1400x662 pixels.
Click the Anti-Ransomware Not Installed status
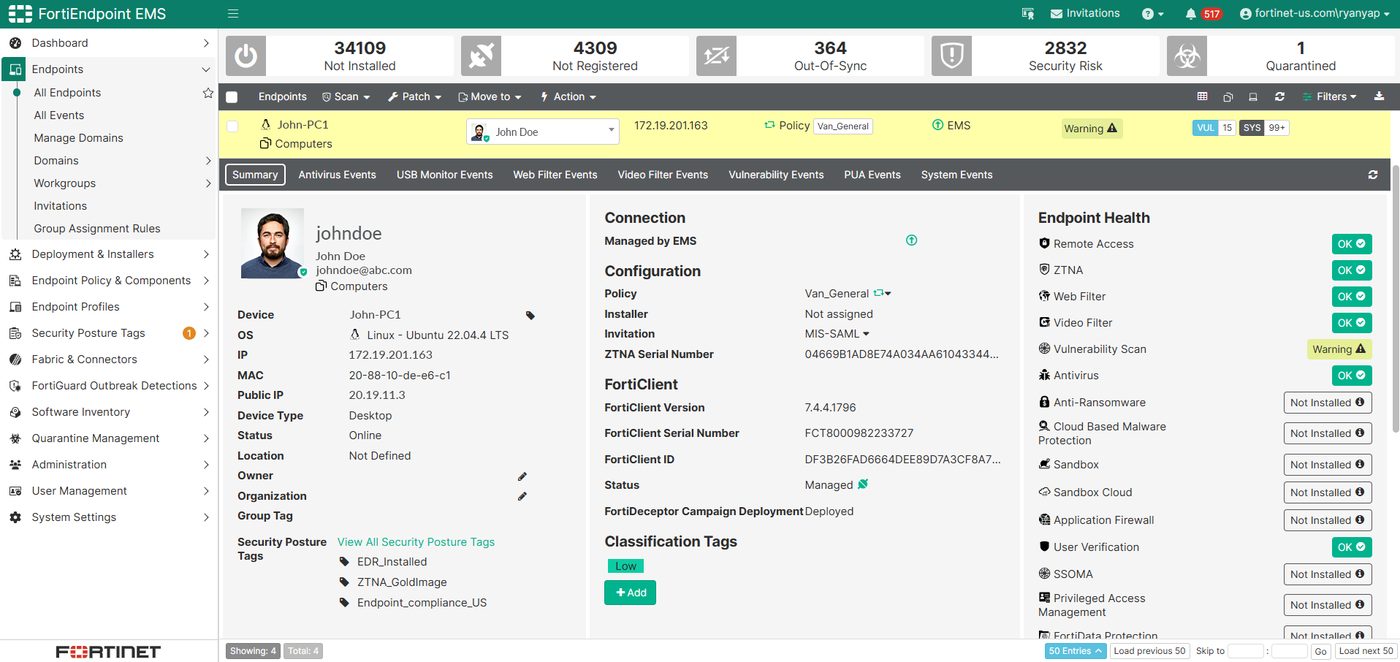click(x=1327, y=403)
